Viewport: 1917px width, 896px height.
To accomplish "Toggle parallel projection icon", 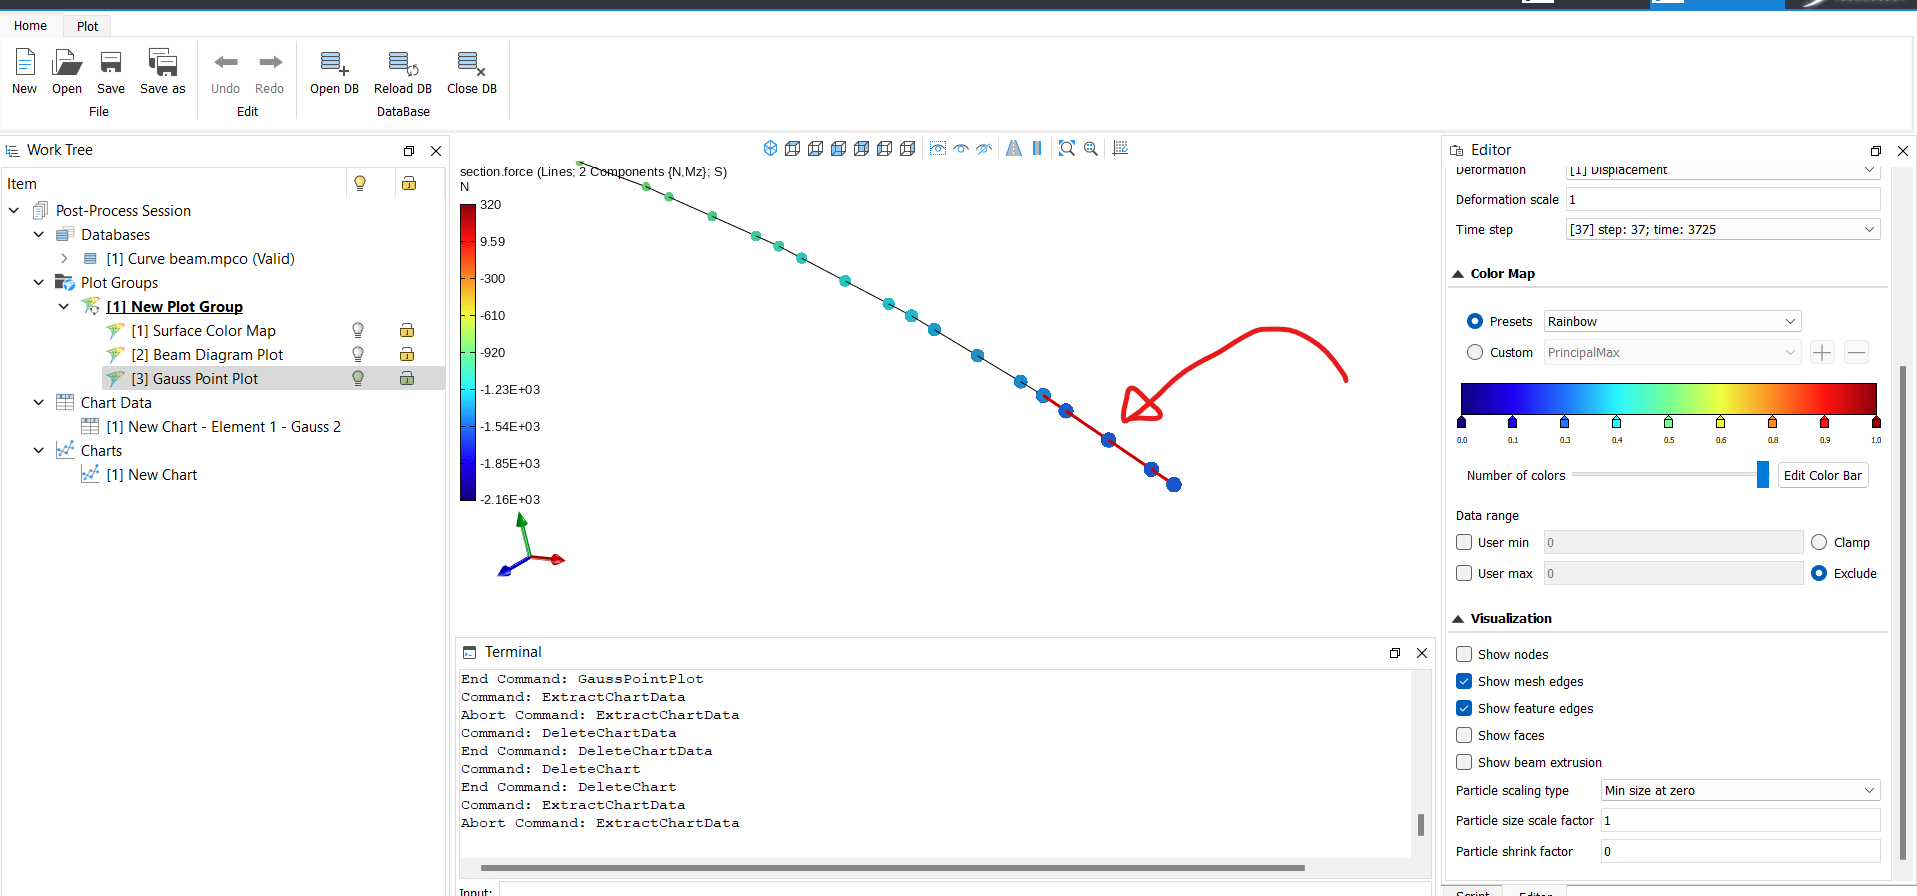I will pos(1037,148).
